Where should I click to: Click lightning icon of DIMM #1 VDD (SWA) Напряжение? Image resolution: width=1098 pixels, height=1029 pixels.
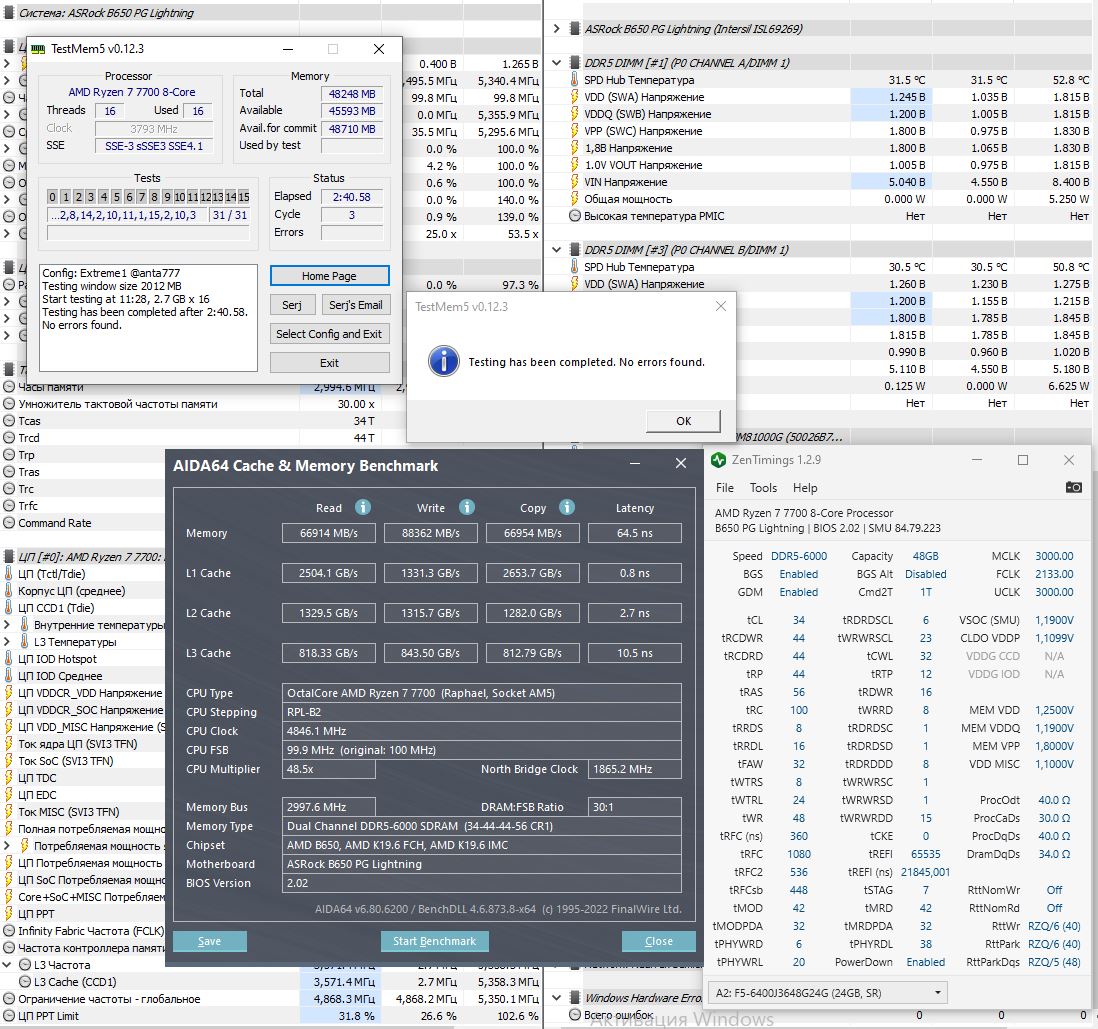[x=575, y=97]
